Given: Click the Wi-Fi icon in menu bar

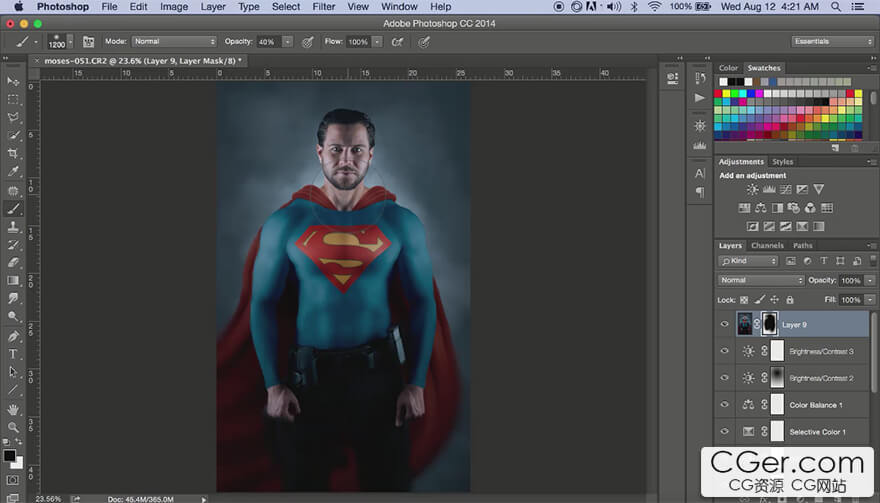Looking at the screenshot, I should (654, 7).
